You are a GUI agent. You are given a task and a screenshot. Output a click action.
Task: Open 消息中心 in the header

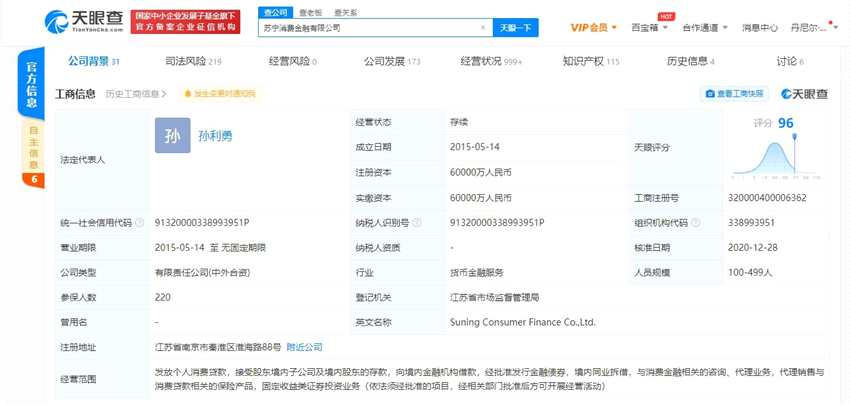point(759,28)
